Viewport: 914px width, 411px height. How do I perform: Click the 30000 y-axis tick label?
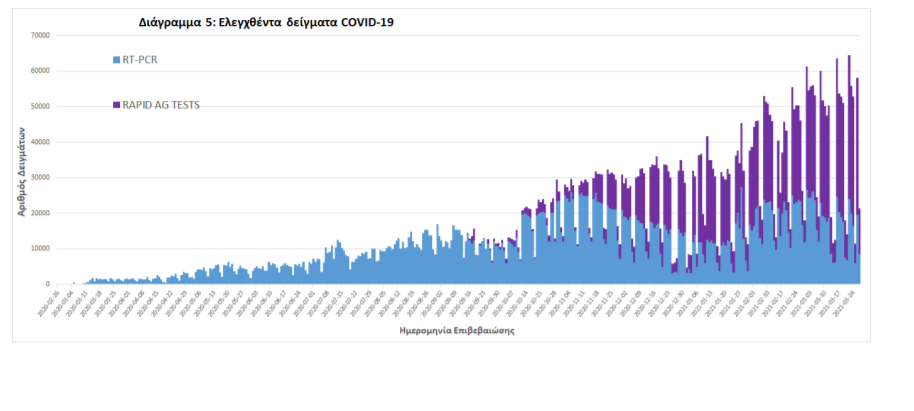(x=40, y=178)
